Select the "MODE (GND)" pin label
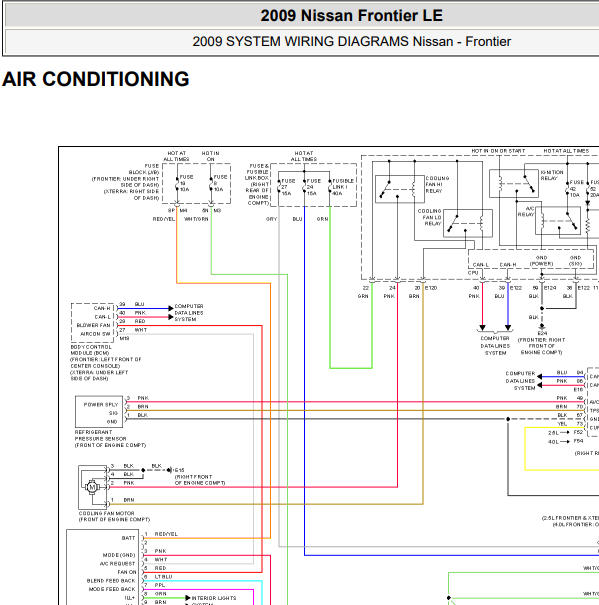Image resolution: width=599 pixels, height=605 pixels. pyautogui.click(x=119, y=555)
